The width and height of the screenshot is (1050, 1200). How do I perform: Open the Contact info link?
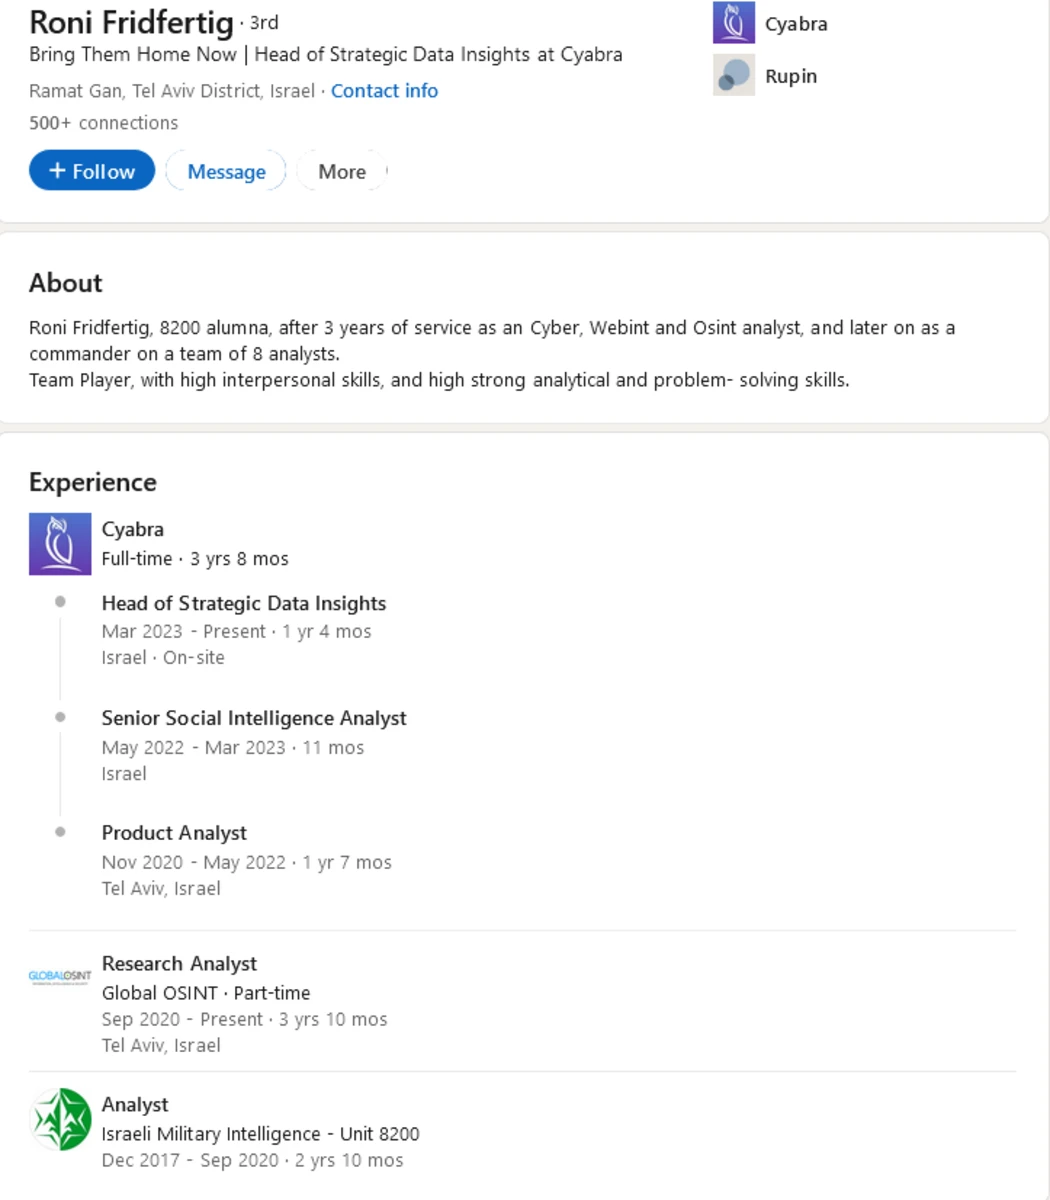[384, 91]
